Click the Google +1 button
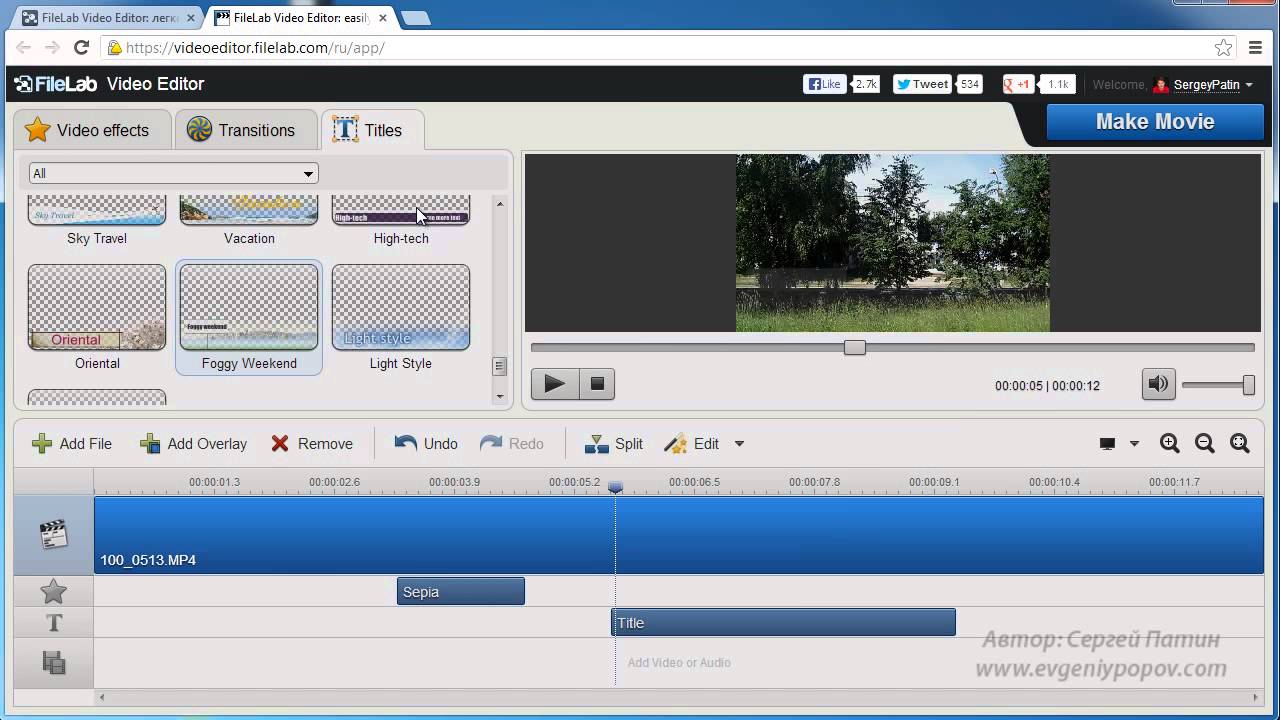This screenshot has height=720, width=1280. (1018, 85)
